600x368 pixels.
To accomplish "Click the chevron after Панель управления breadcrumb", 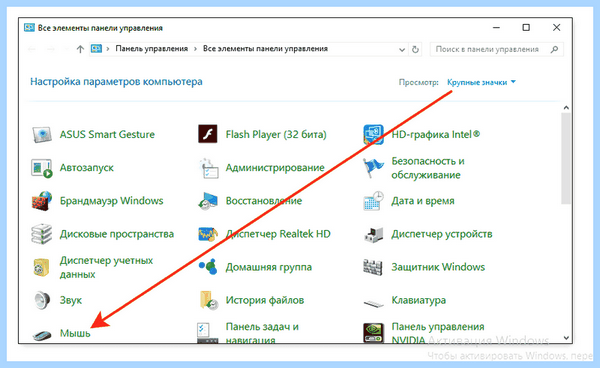I will 196,49.
